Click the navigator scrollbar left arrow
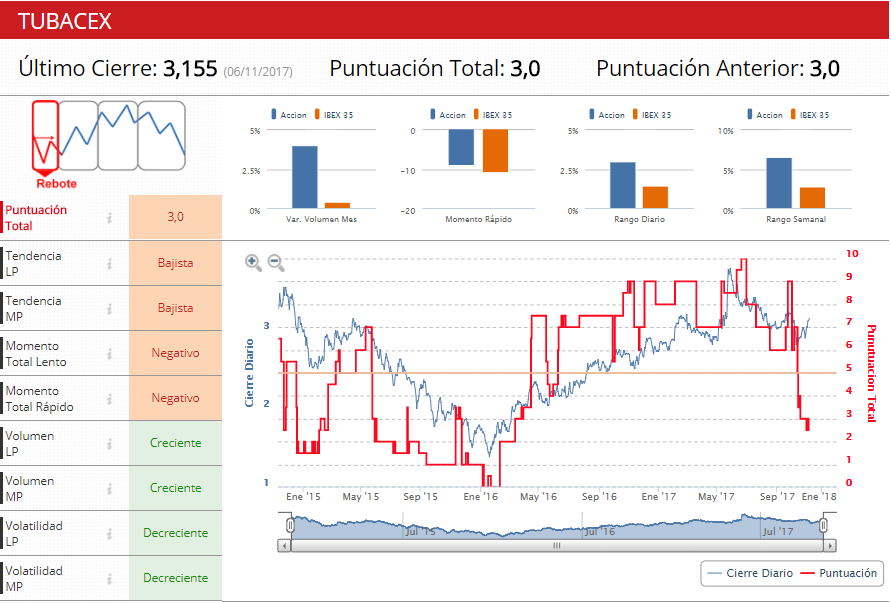The image size is (891, 603). [284, 546]
